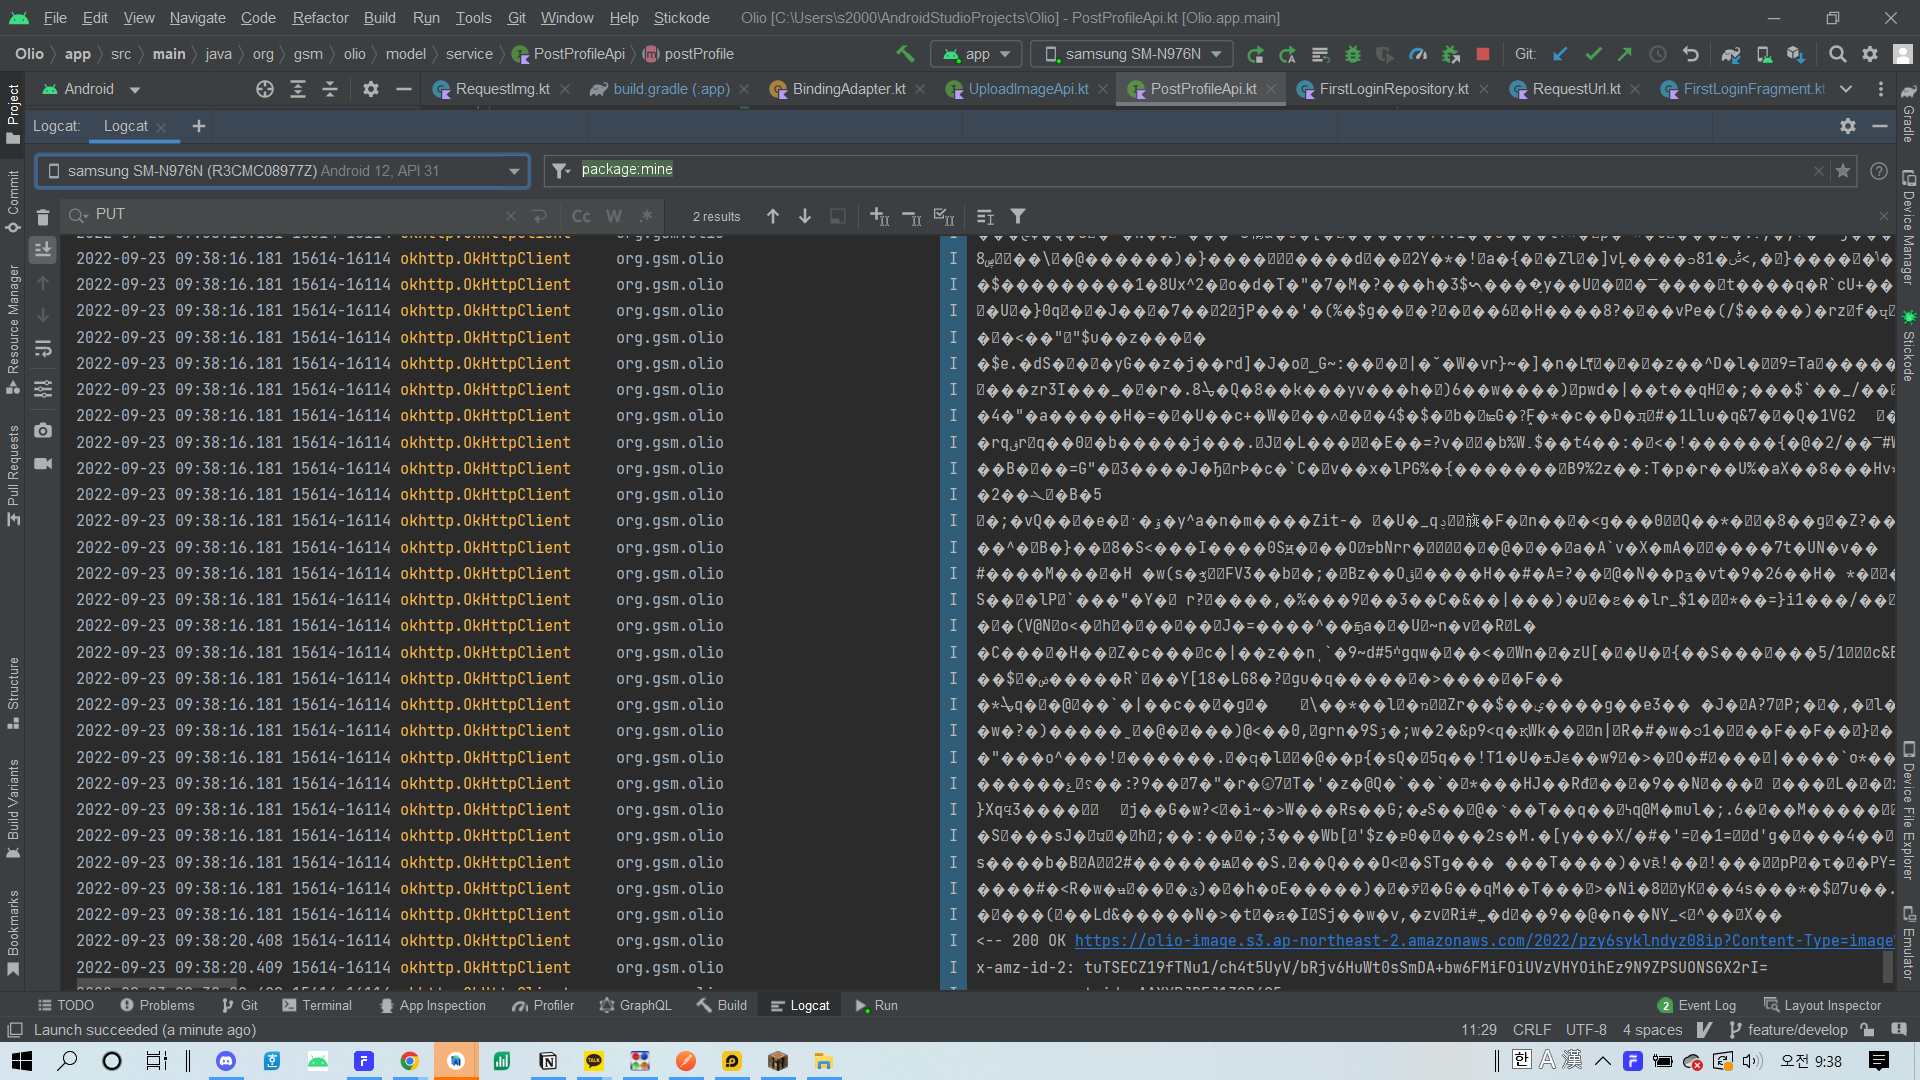Screen dimensions: 1920x1080
Task: Click the green Debug app bug icon
Action: tap(1353, 54)
